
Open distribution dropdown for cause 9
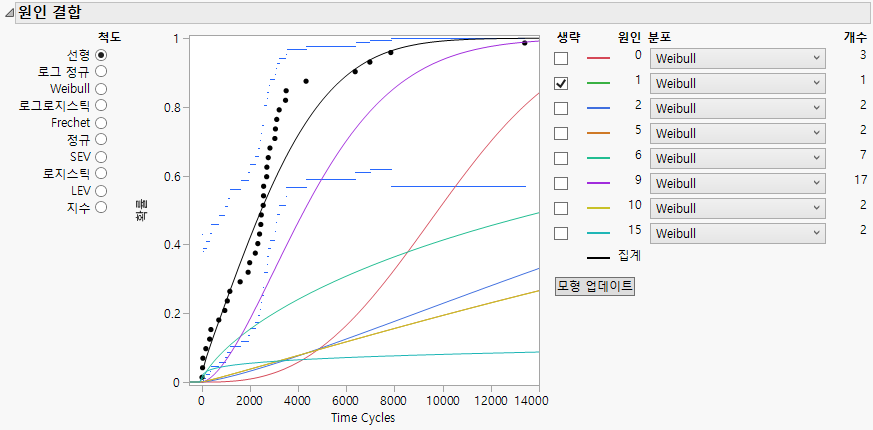point(738,183)
